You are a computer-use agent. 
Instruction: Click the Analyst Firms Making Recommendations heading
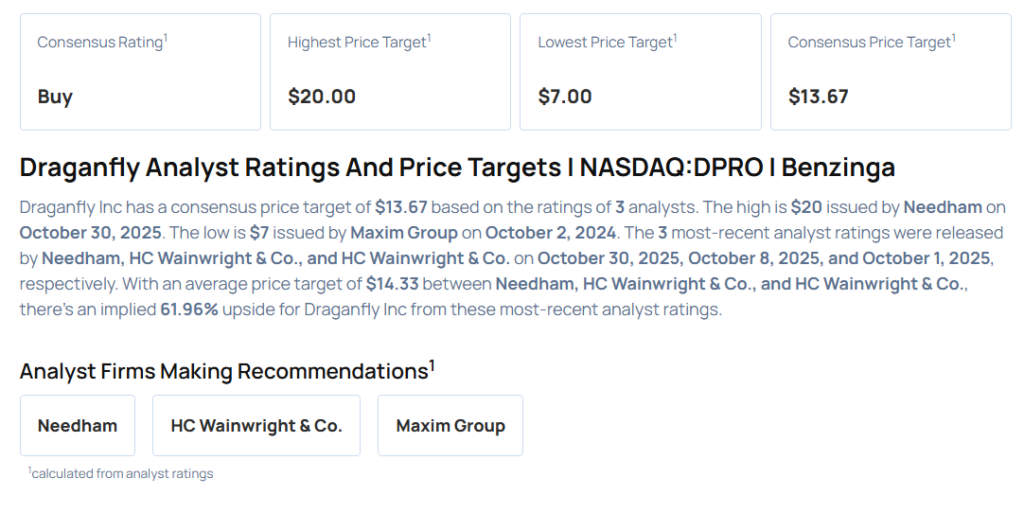[x=224, y=371]
